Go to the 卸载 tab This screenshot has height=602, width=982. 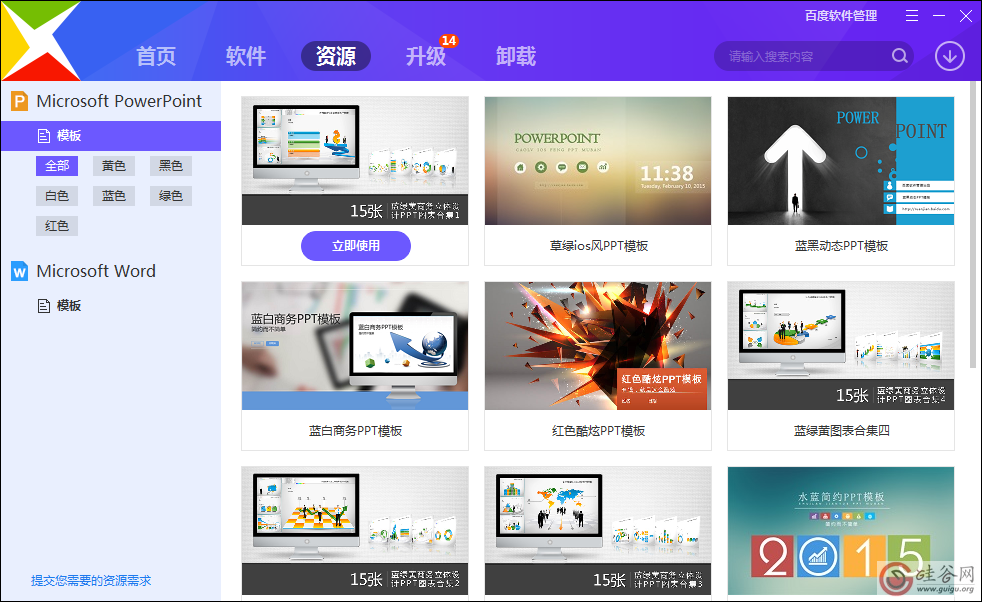516,56
